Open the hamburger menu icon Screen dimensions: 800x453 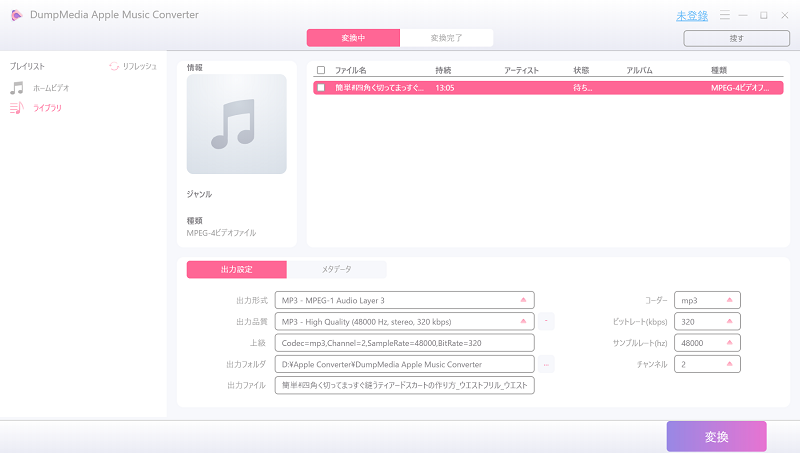click(724, 15)
